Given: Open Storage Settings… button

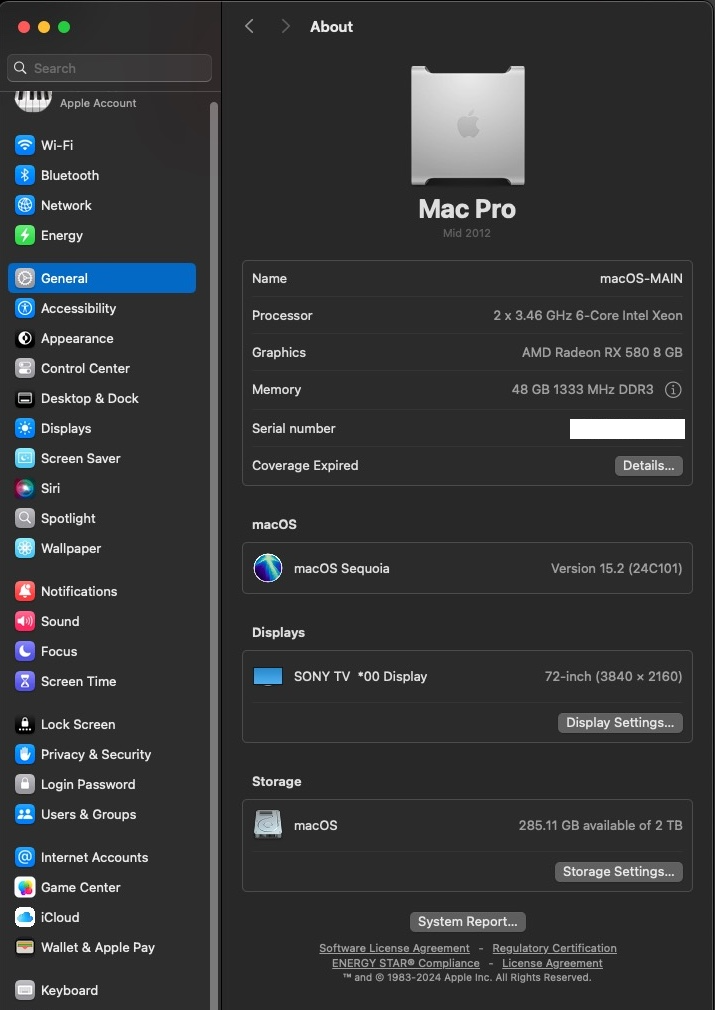Looking at the screenshot, I should pos(619,872).
